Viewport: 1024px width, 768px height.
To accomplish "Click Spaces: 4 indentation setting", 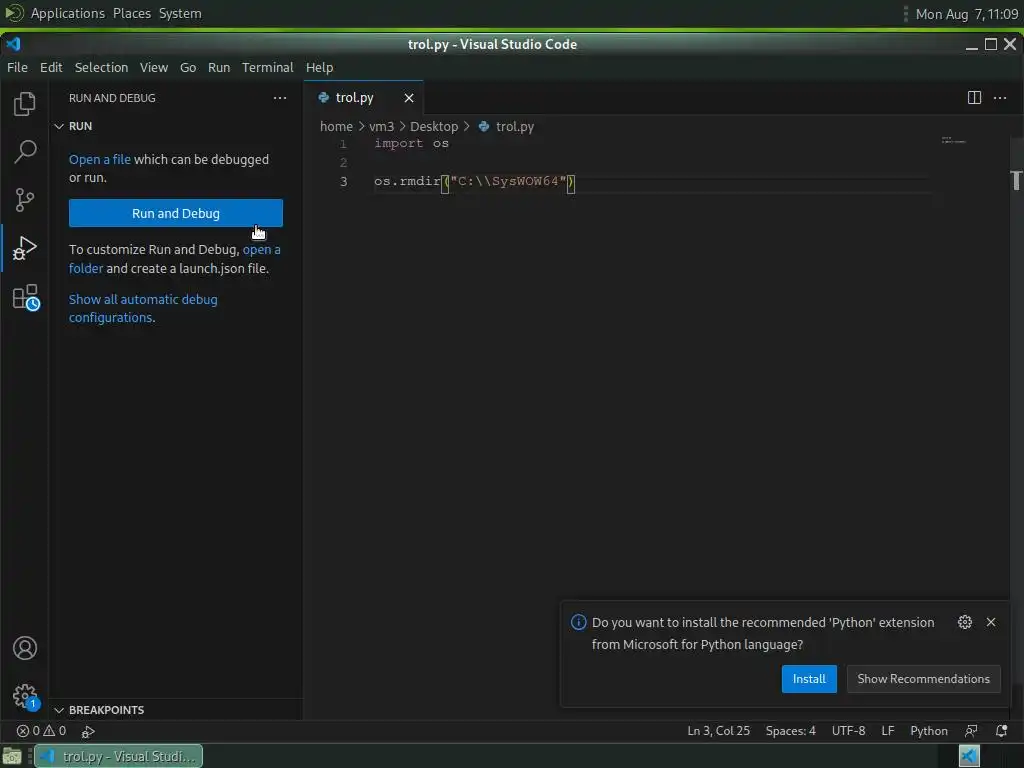I will pyautogui.click(x=790, y=731).
